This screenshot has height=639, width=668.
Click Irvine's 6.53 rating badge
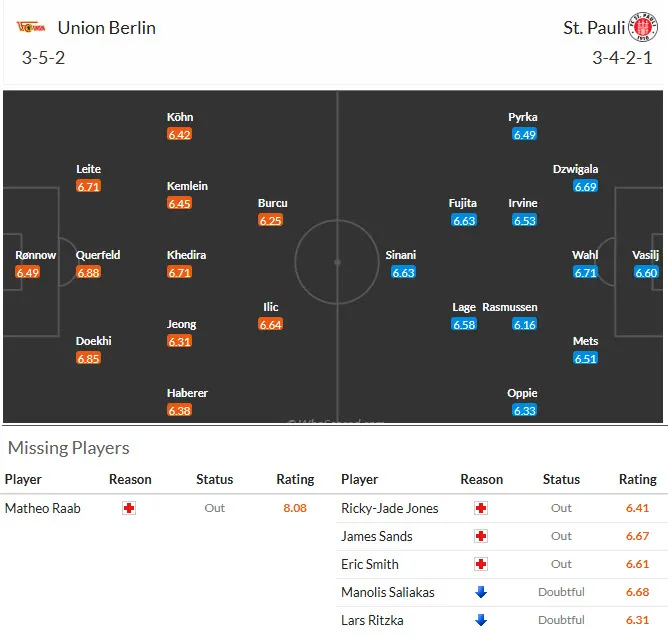pos(524,220)
